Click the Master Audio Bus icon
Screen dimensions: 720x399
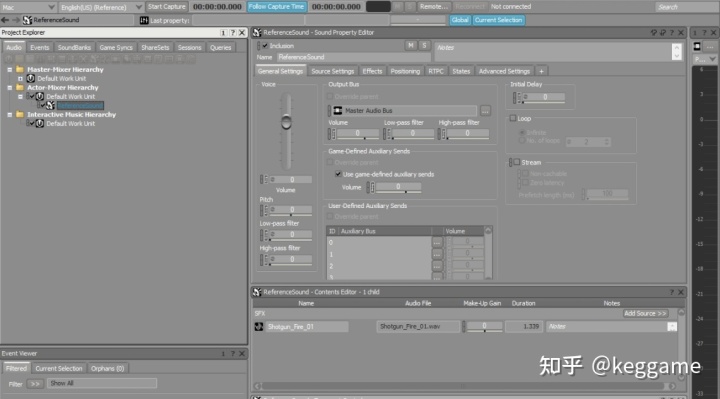click(x=338, y=111)
